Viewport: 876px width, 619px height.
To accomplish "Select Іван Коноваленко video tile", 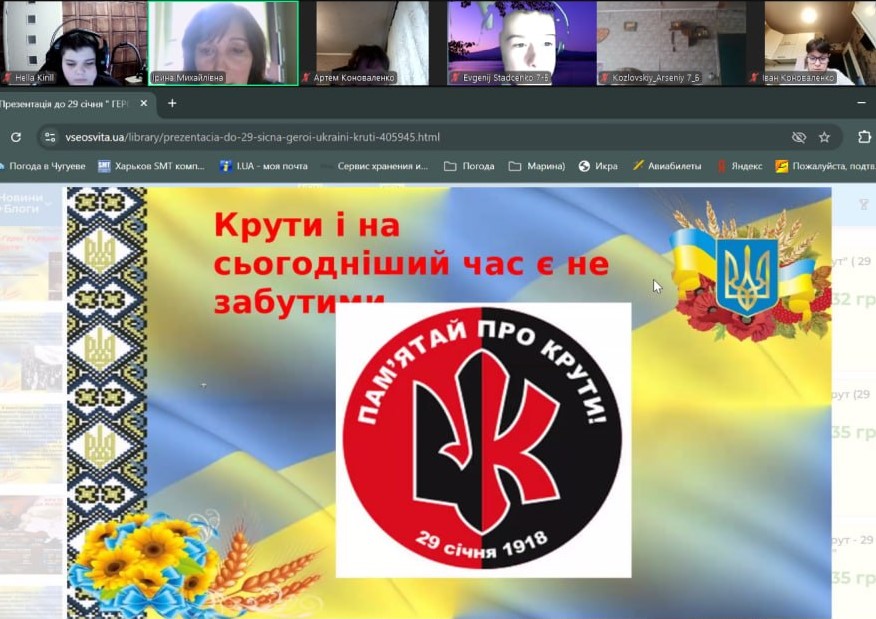I will click(x=811, y=42).
